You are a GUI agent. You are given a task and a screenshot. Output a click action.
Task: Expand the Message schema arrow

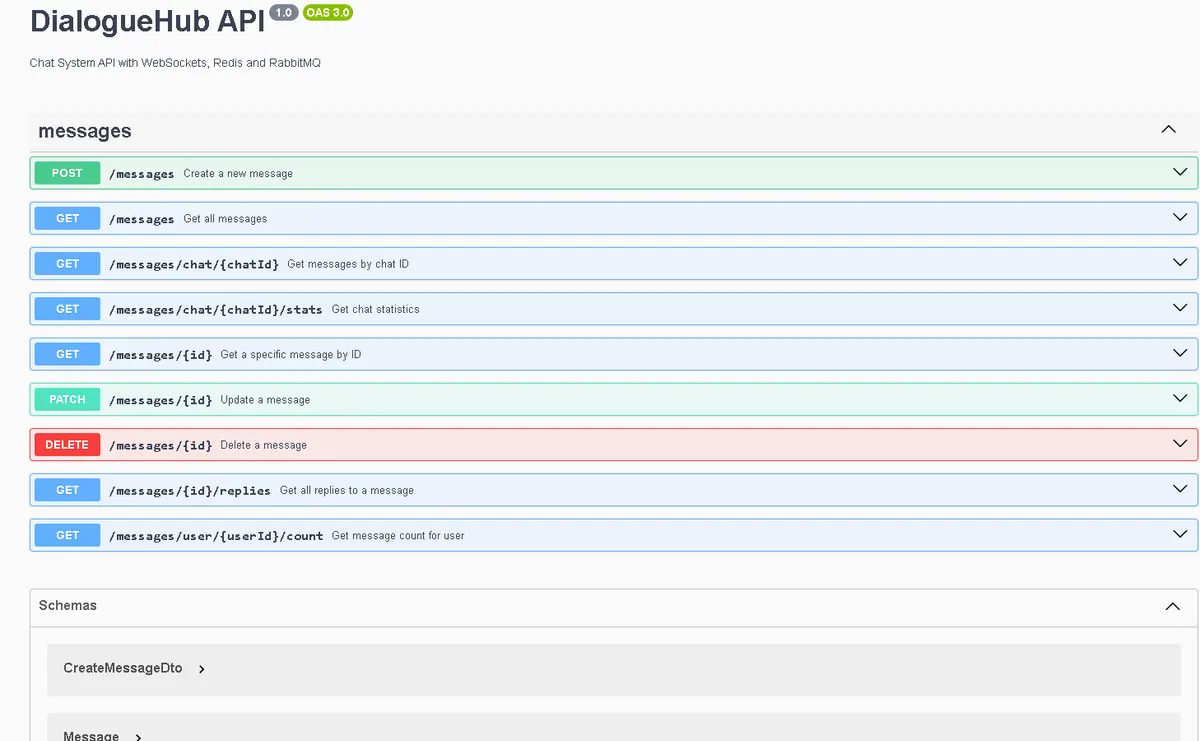point(138,737)
